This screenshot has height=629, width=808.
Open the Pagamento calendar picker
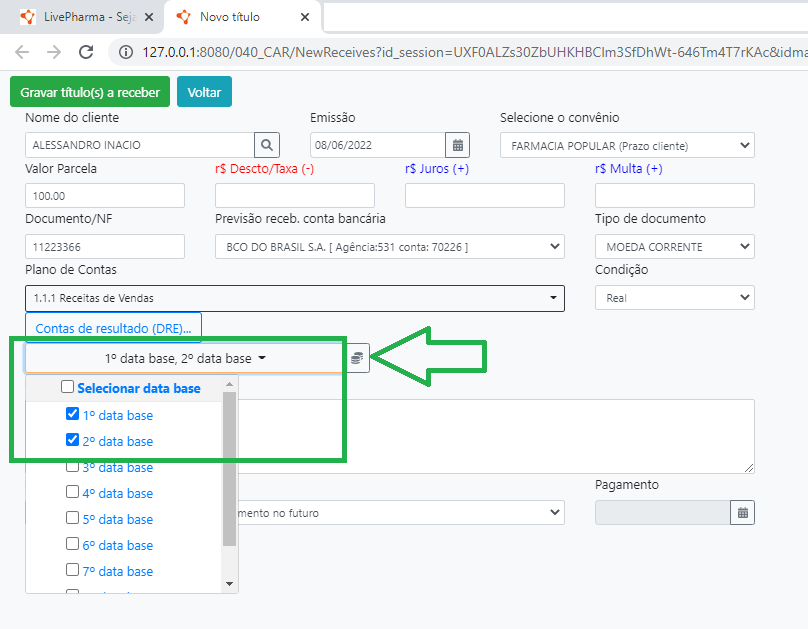pos(742,512)
